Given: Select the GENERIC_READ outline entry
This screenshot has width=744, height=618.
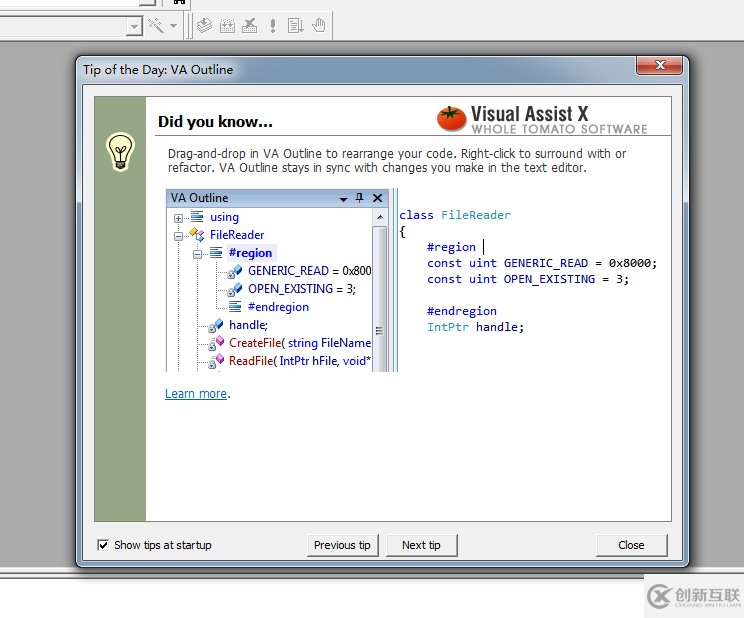Looking at the screenshot, I should coord(309,271).
